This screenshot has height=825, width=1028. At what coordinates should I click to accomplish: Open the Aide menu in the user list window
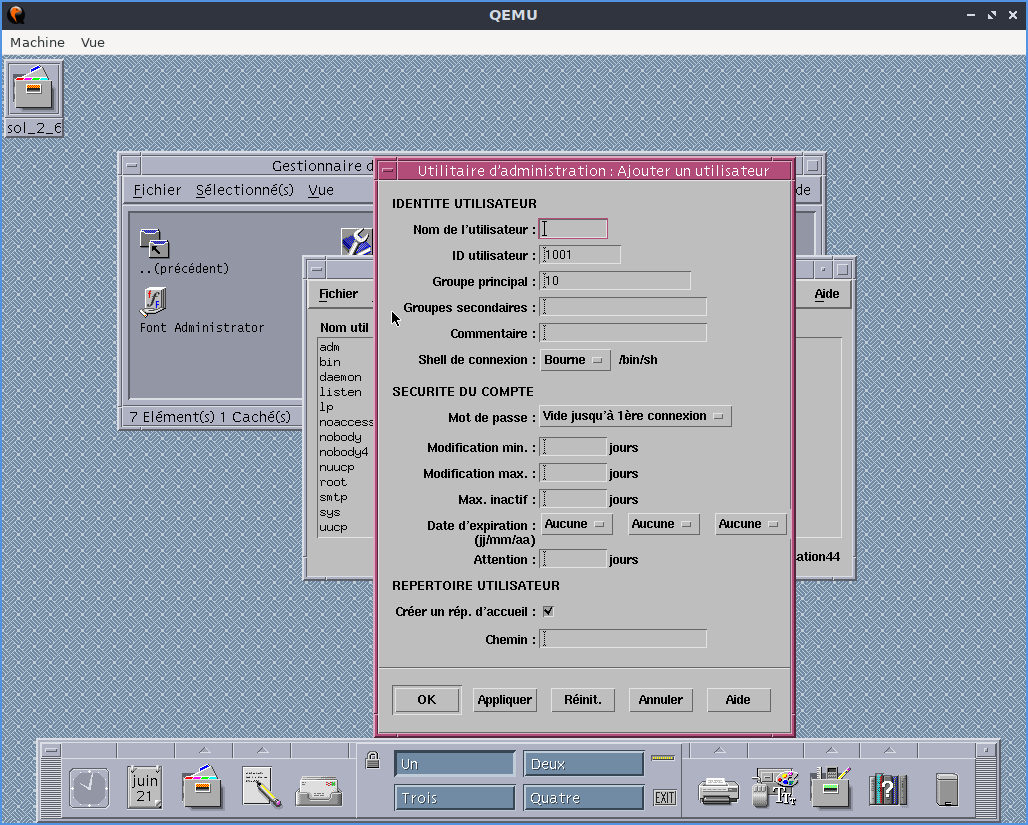coord(827,294)
